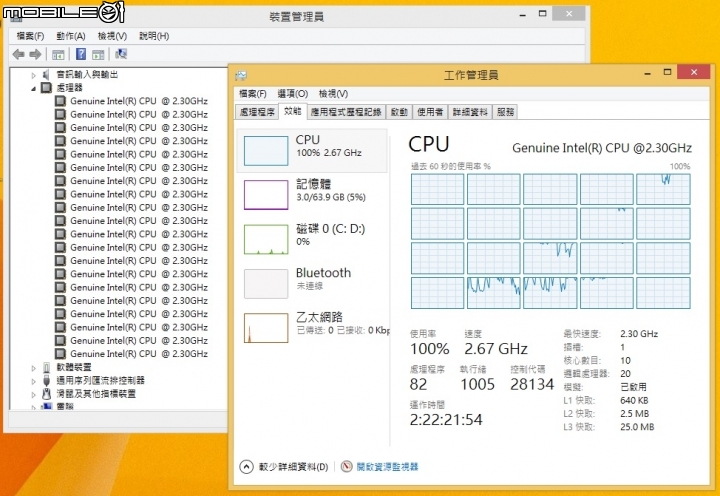720x496 pixels.
Task: Toggle action pane icon after Help icon
Action: pos(98,55)
